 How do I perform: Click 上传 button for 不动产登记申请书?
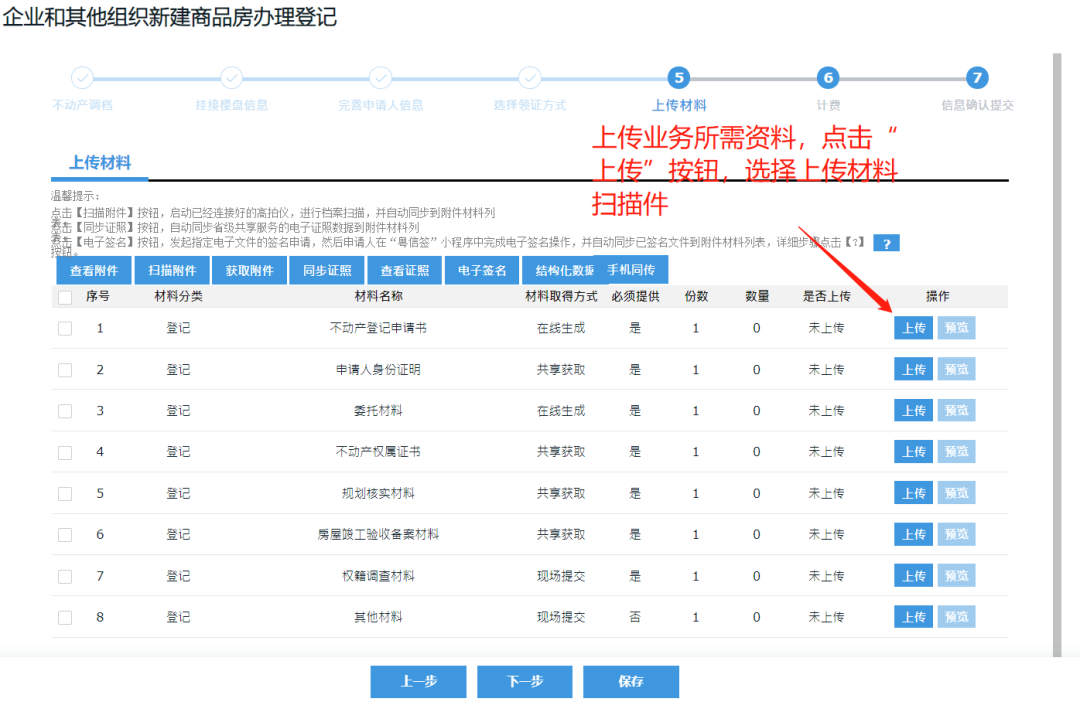912,327
